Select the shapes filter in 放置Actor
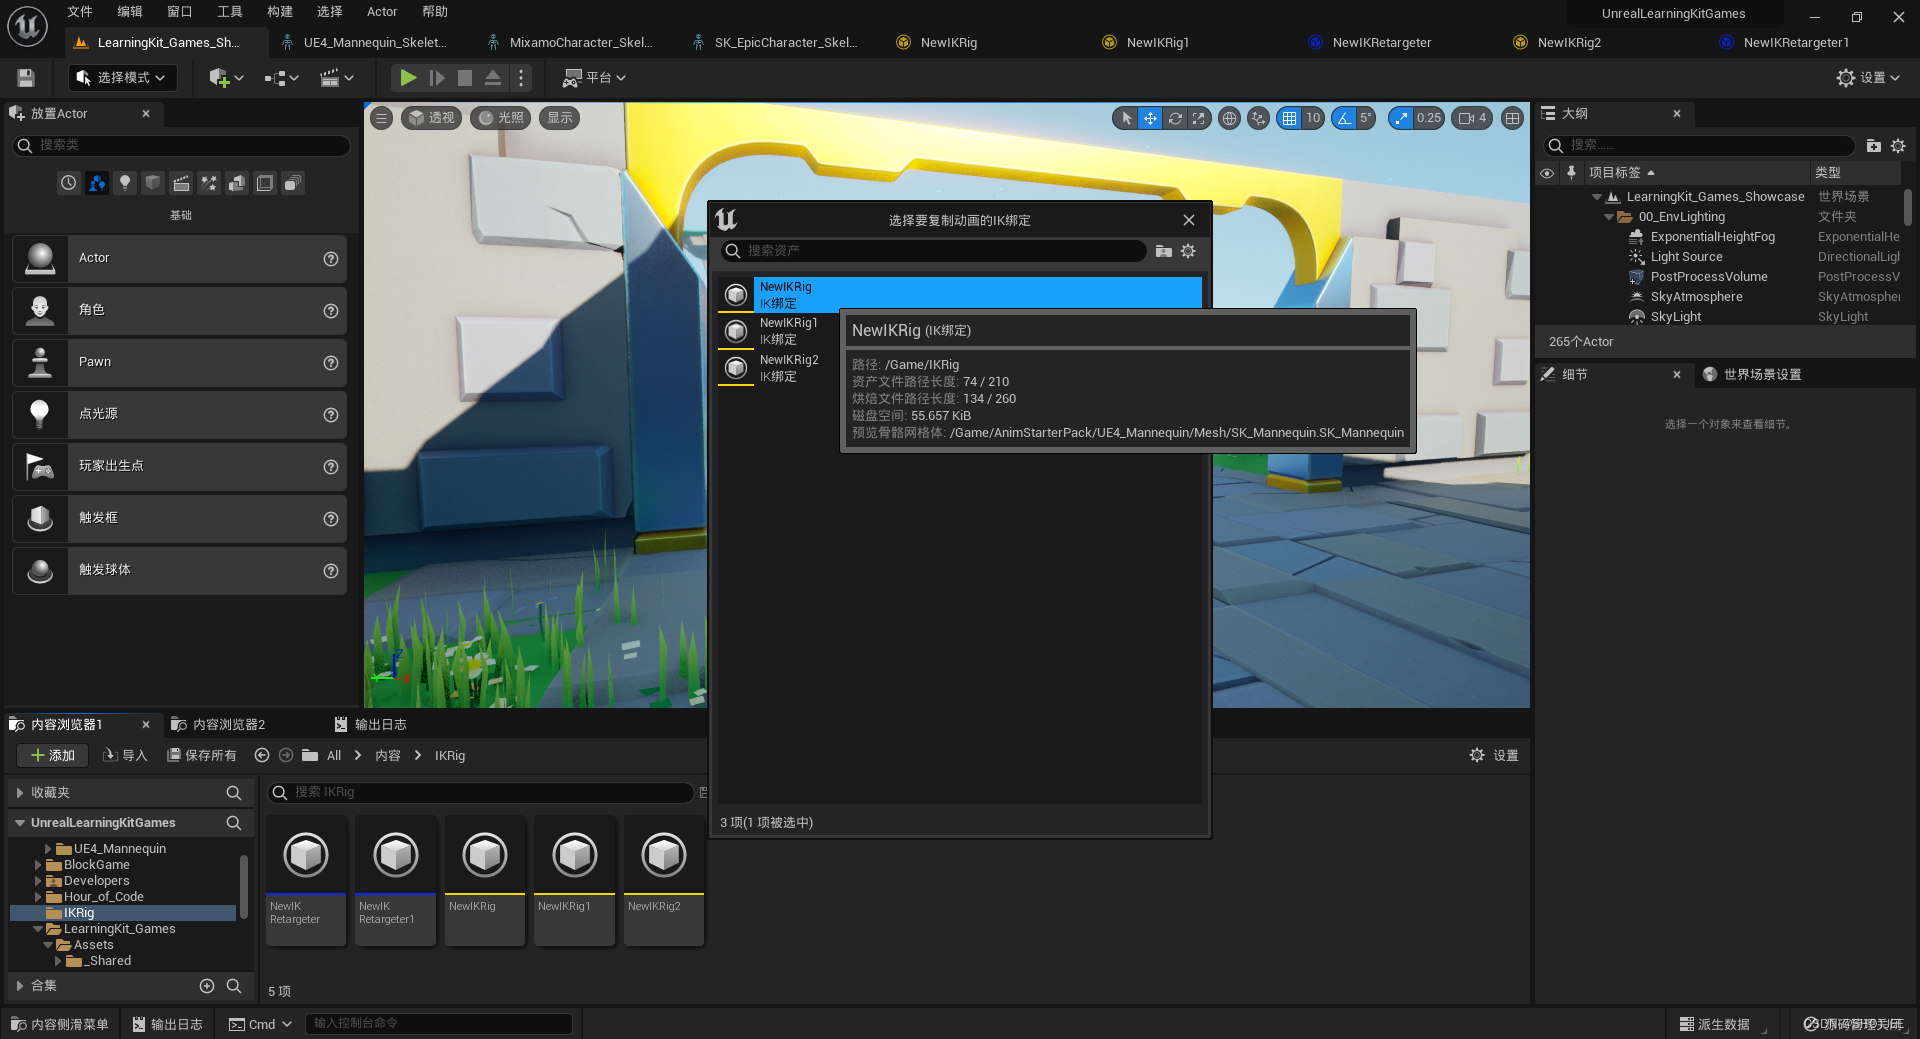Image resolution: width=1920 pixels, height=1039 pixels. click(x=152, y=183)
